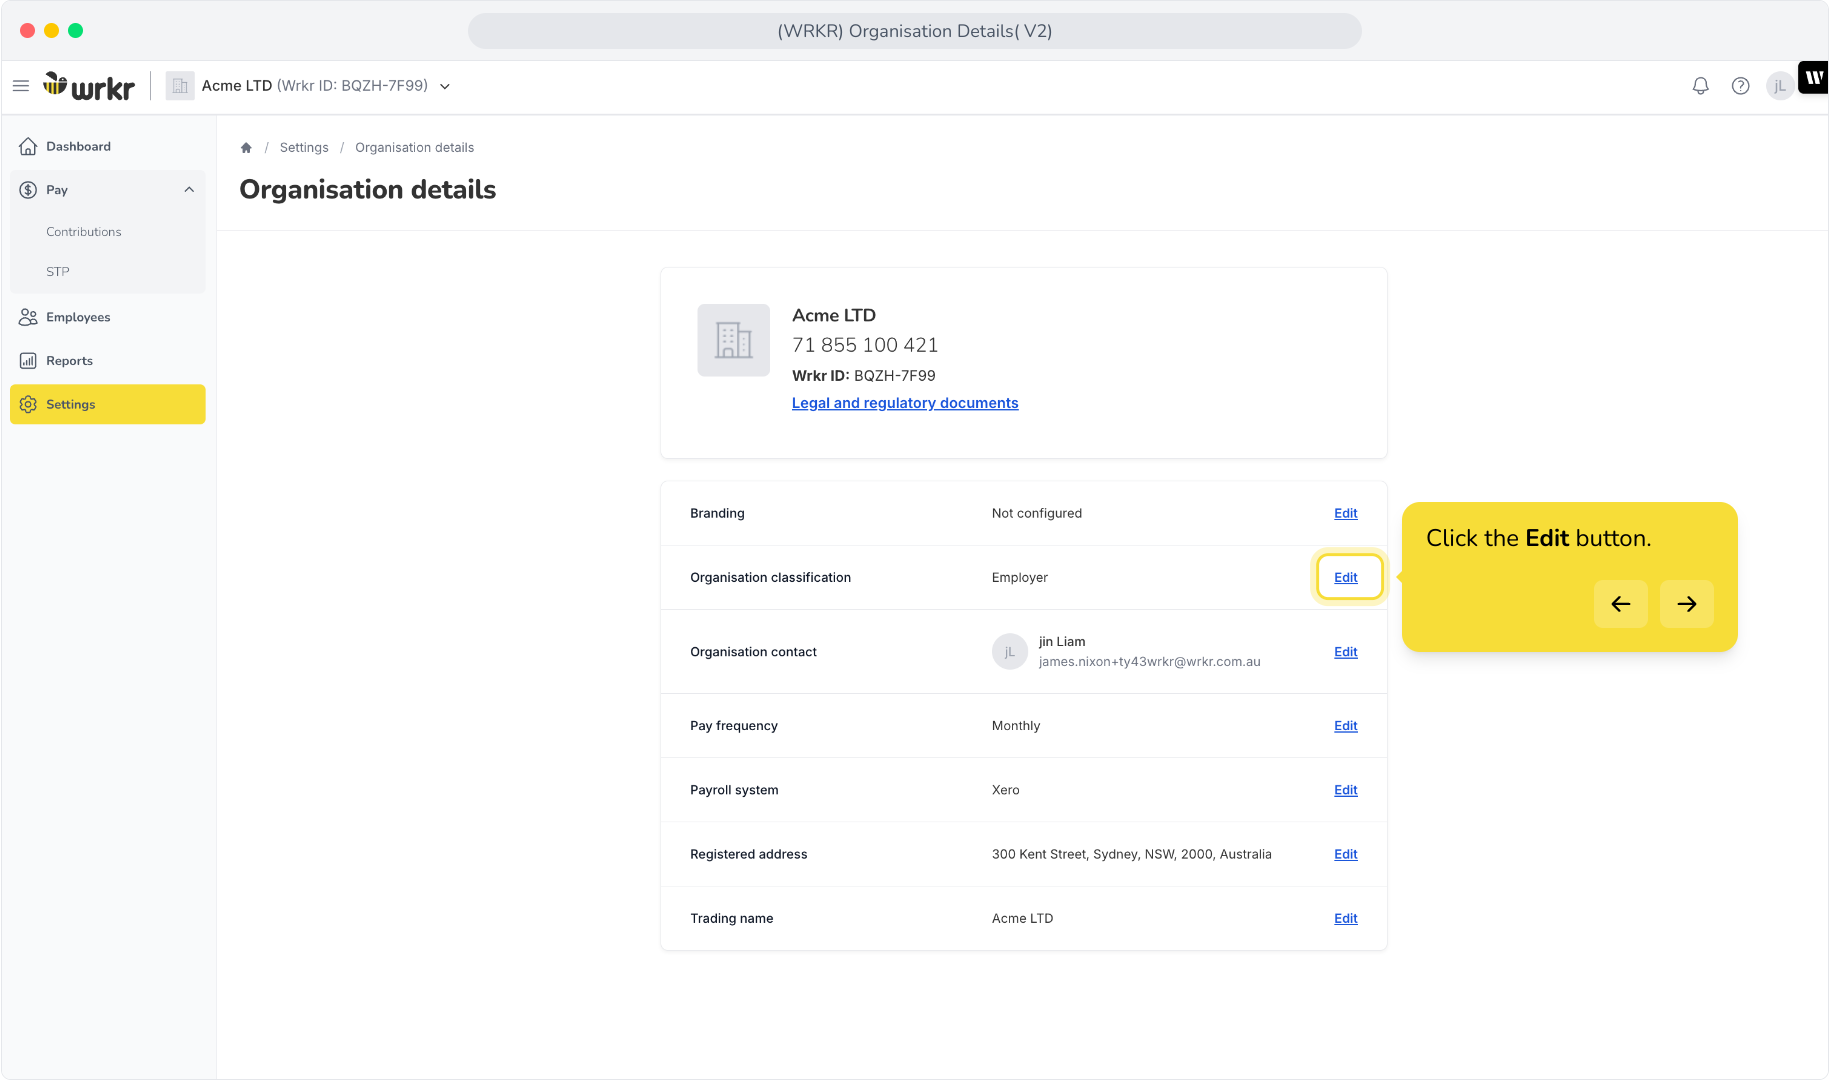
Task: Click the organisation logo placeholder image
Action: pos(734,340)
